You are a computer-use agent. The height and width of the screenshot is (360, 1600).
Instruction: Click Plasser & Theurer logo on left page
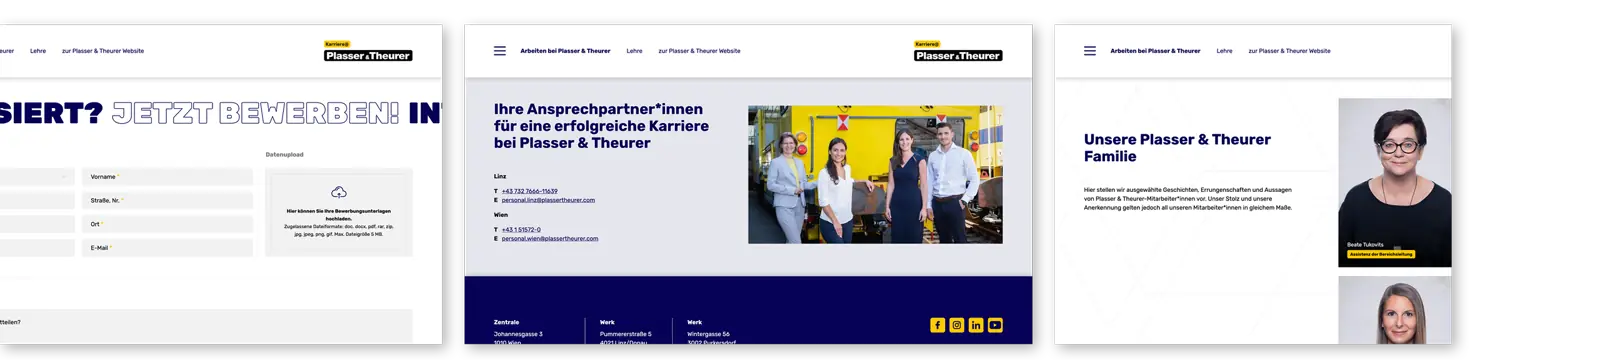(x=368, y=51)
